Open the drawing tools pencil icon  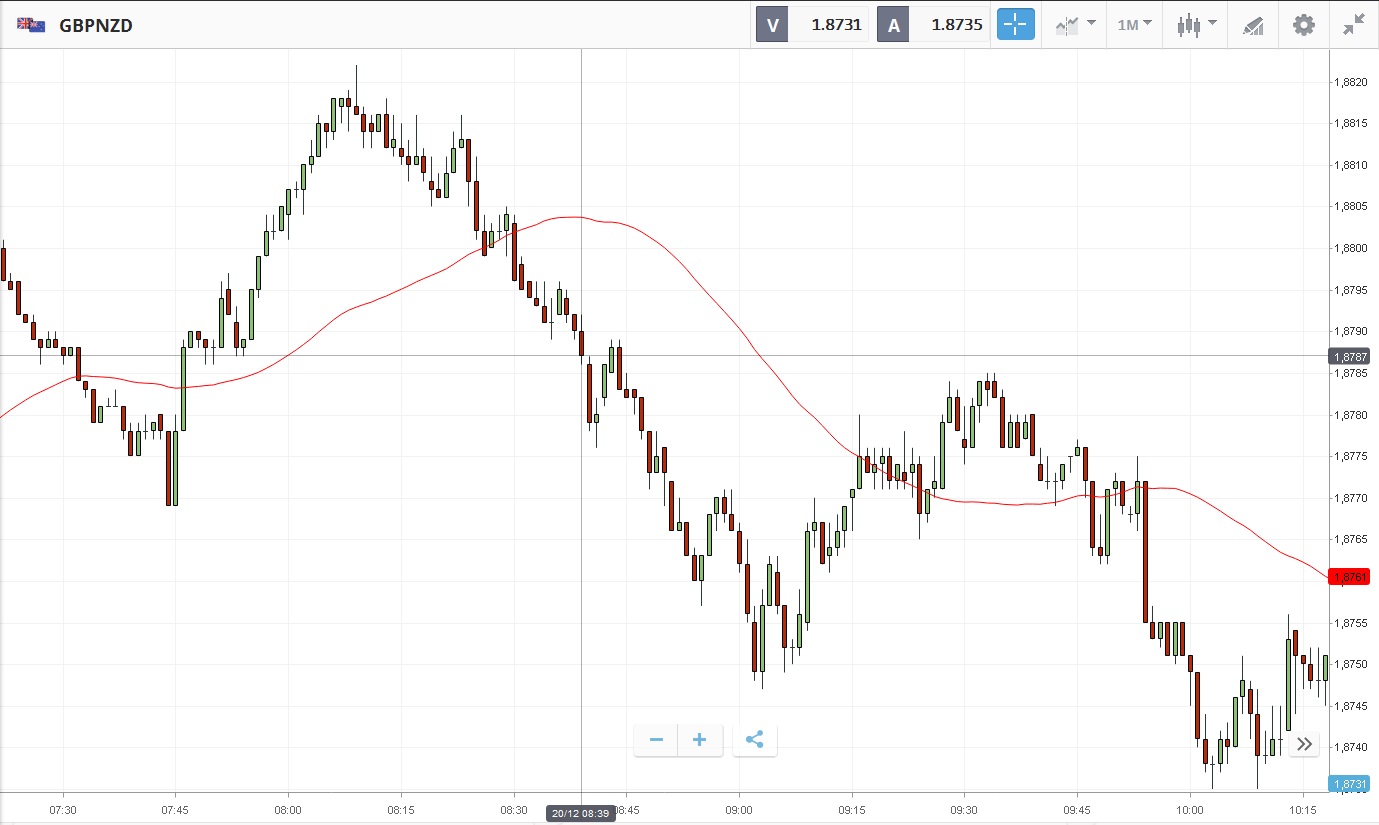tap(1253, 25)
